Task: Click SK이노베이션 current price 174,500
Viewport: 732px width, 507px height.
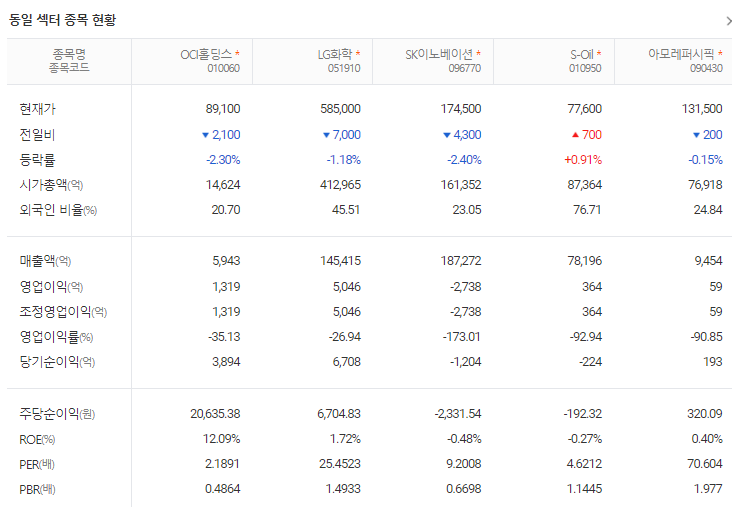Action: (461, 109)
